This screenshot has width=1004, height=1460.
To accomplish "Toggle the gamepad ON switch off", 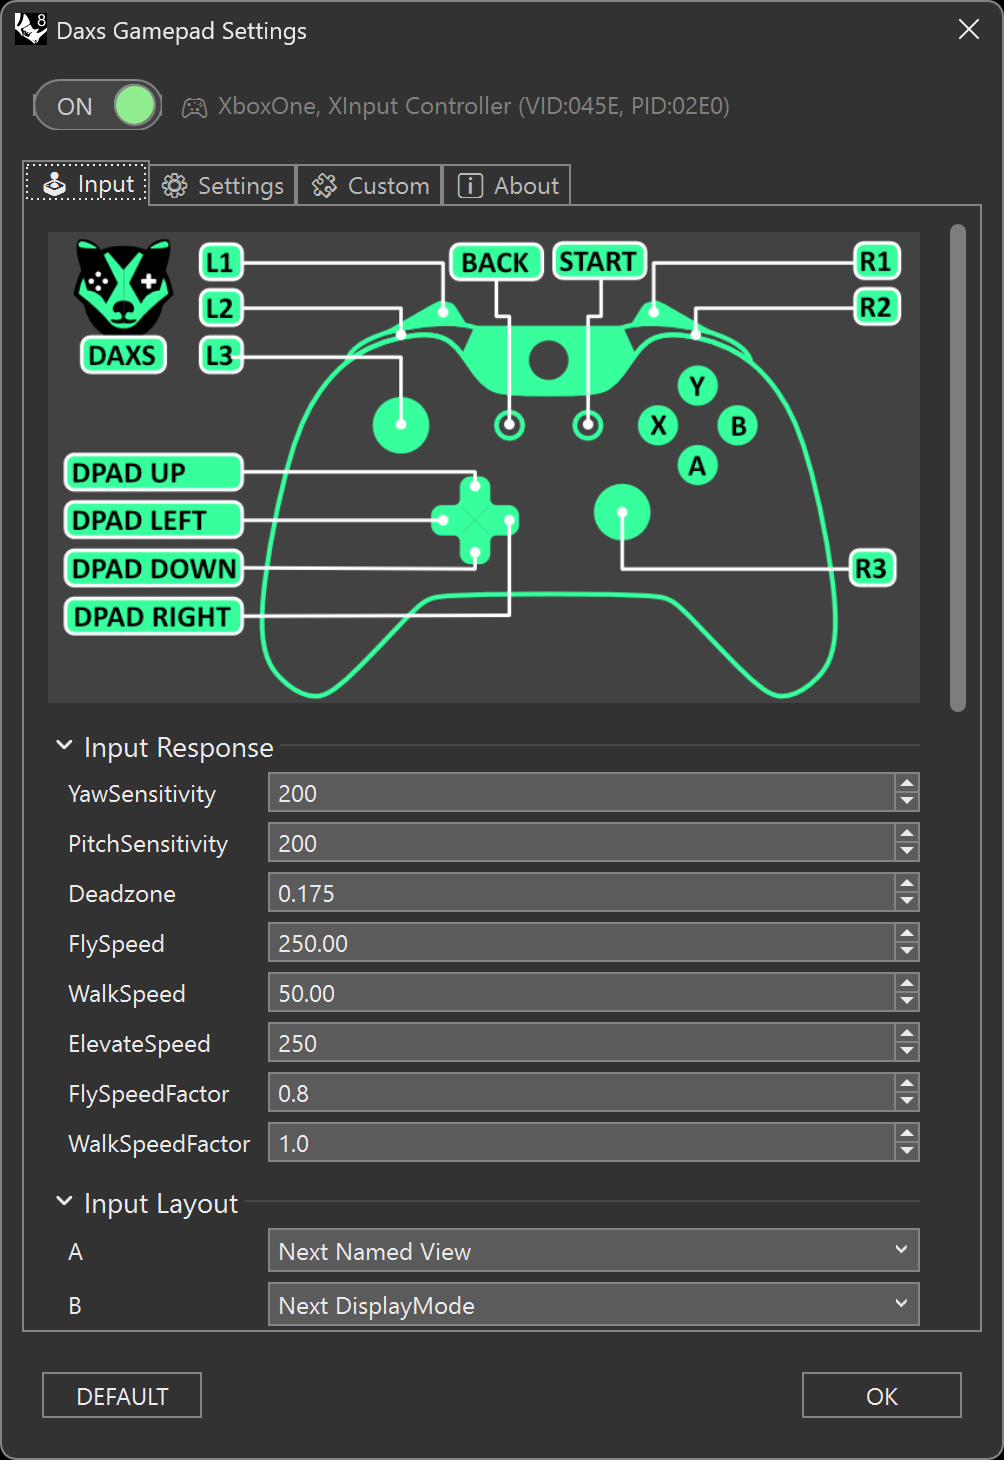I will coord(97,105).
